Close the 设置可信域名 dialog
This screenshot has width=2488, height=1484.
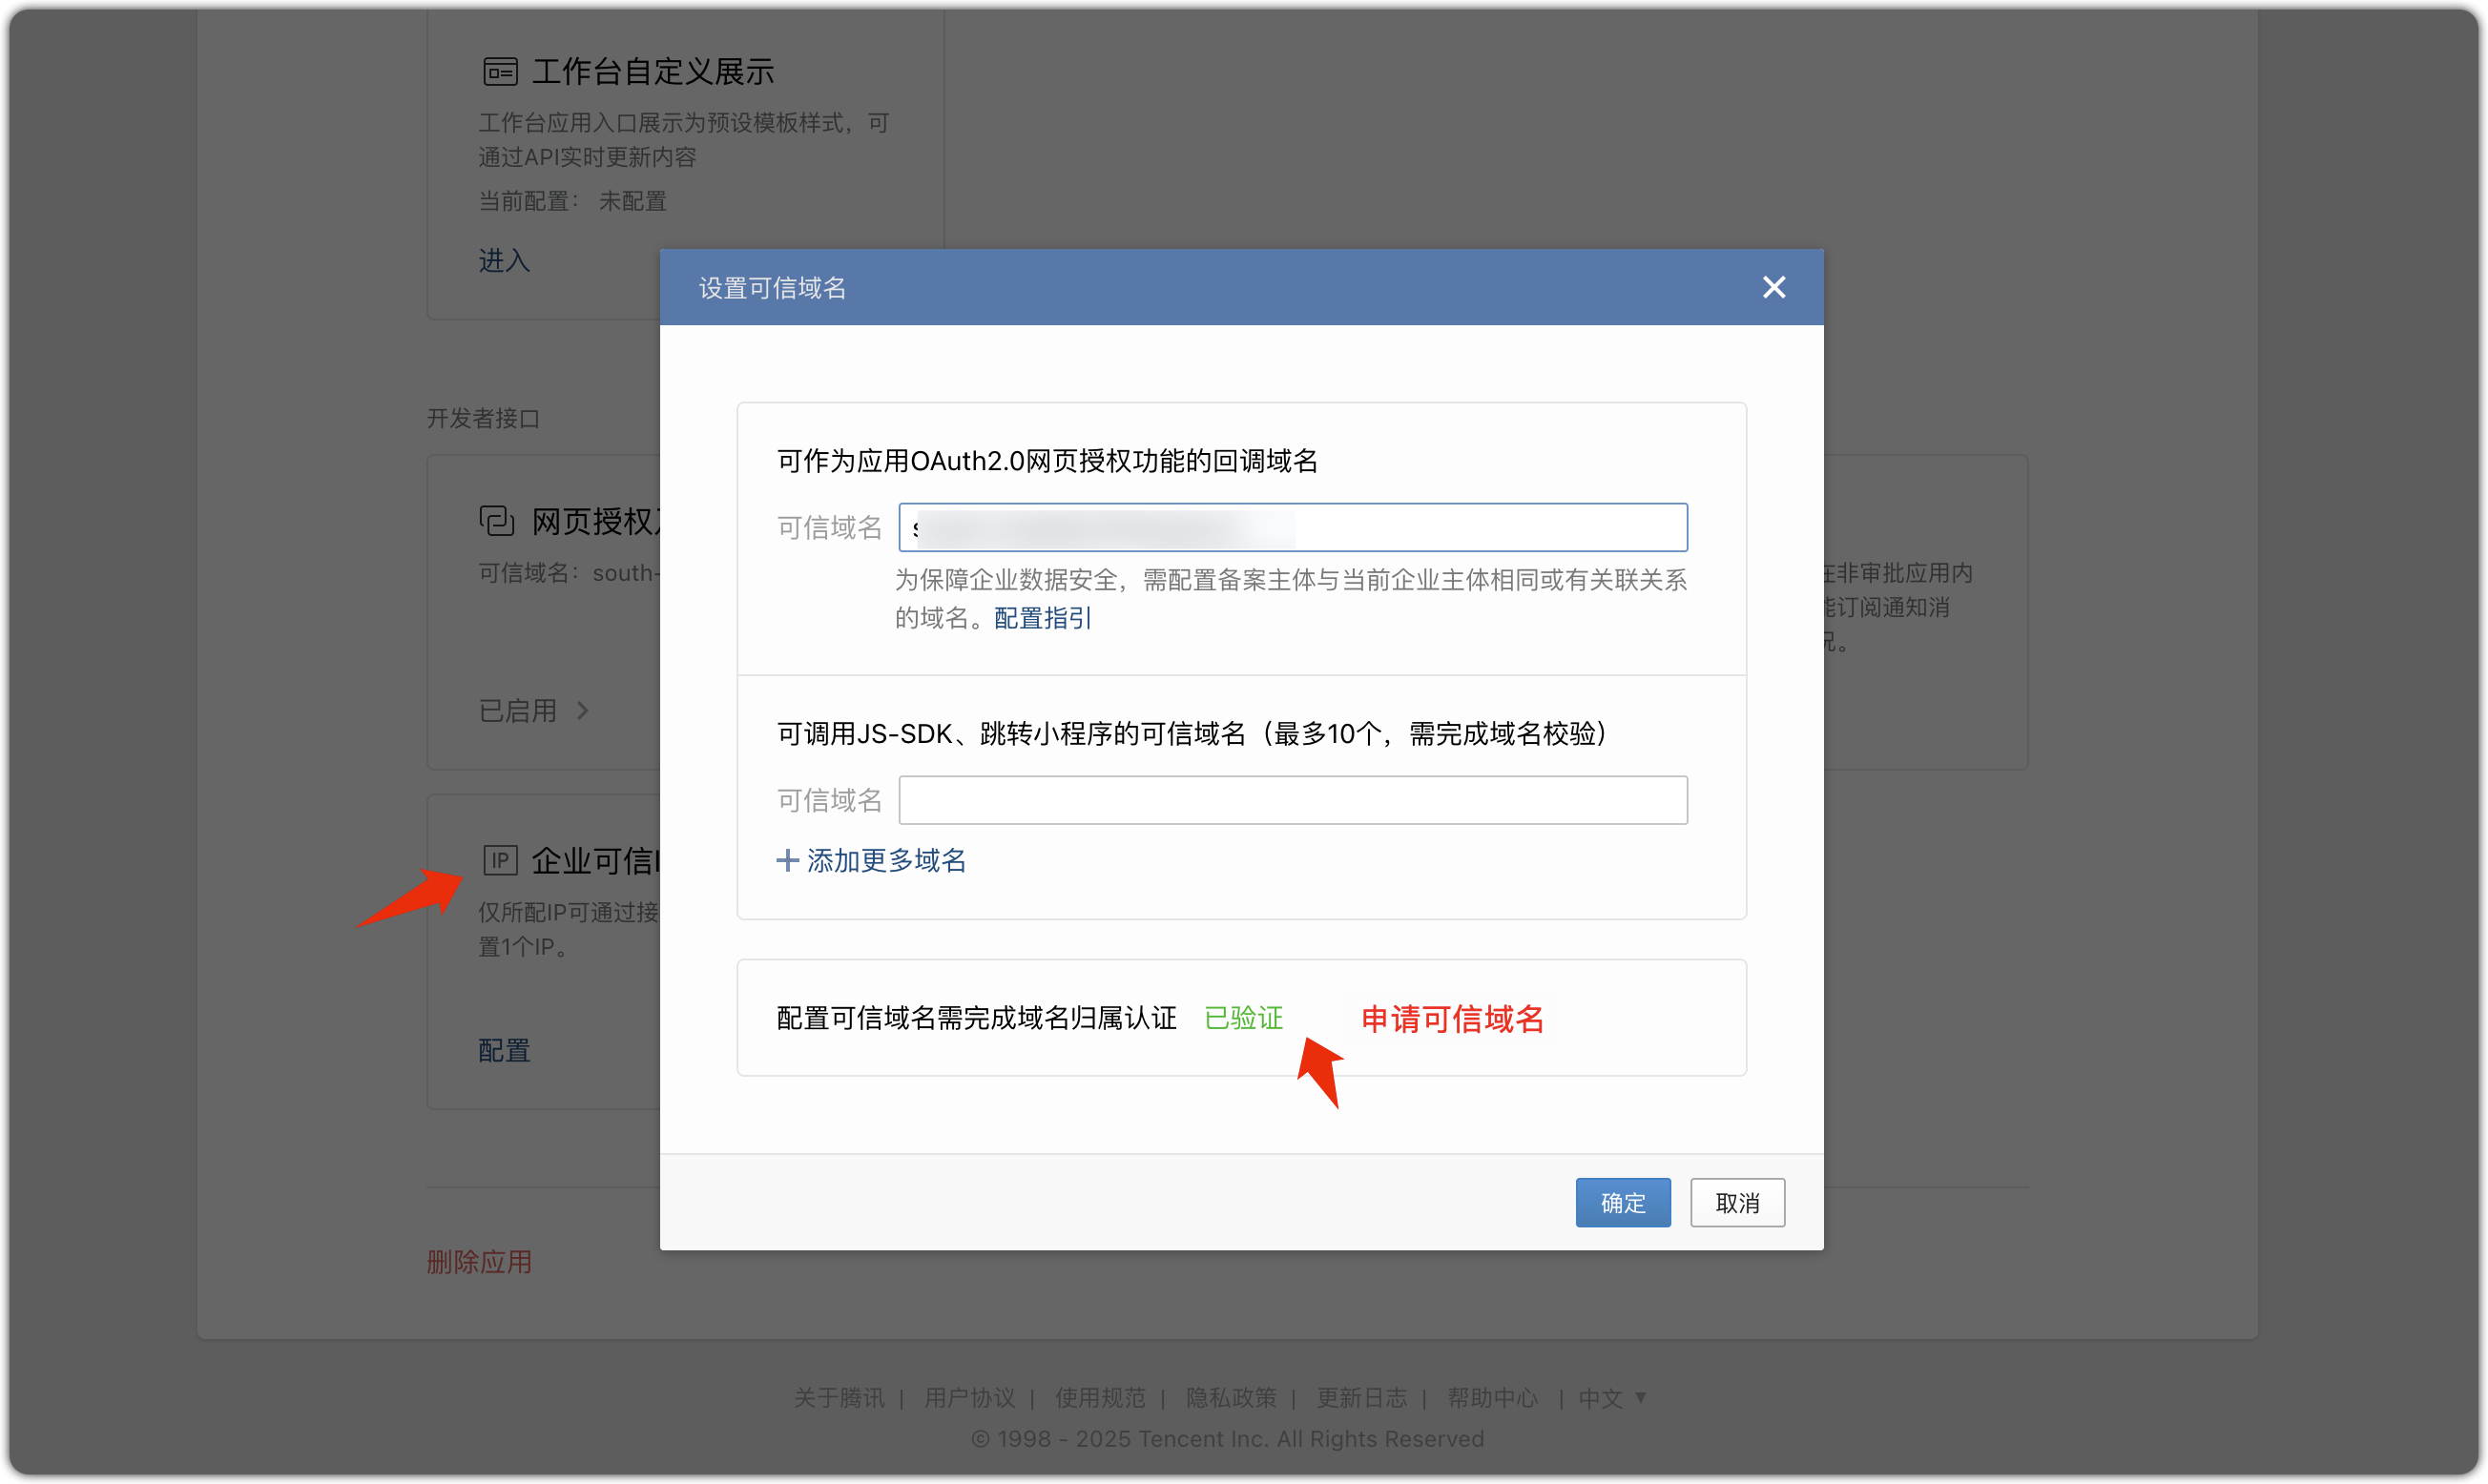[1773, 287]
